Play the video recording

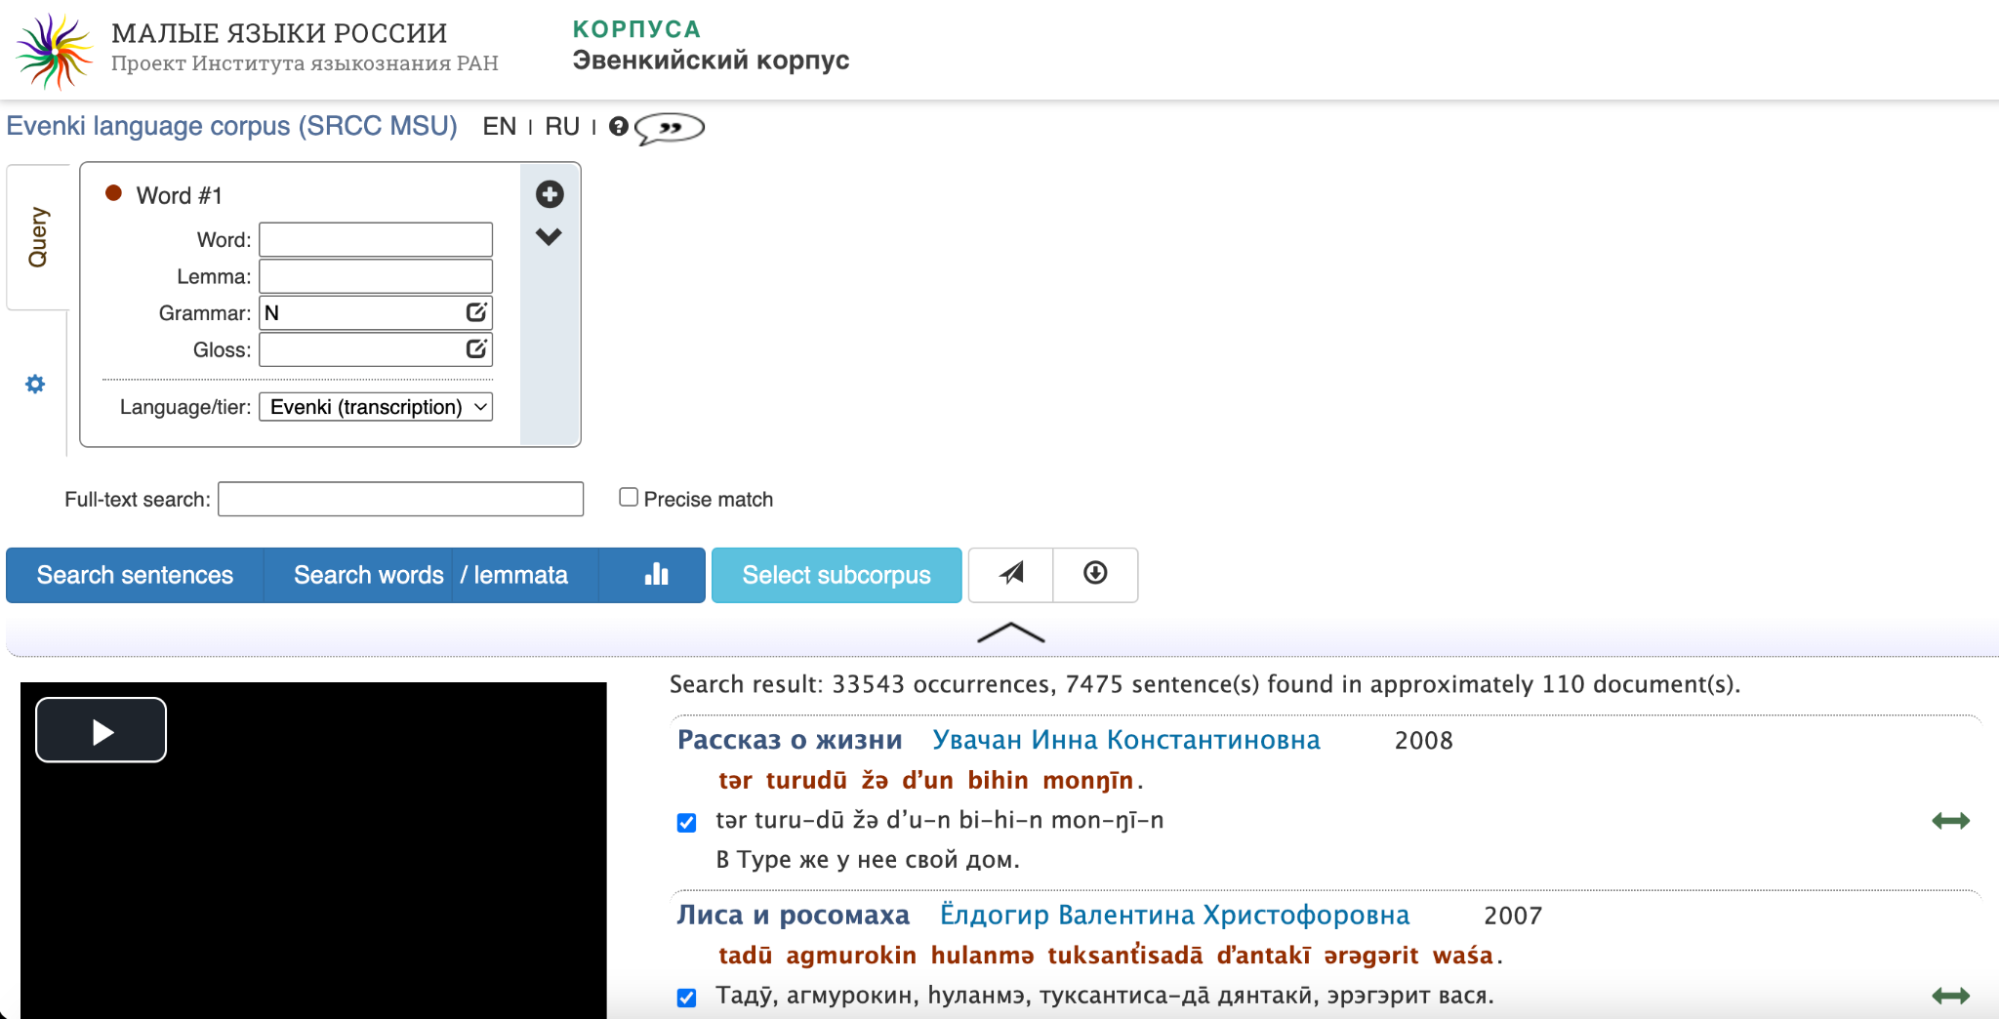[100, 730]
